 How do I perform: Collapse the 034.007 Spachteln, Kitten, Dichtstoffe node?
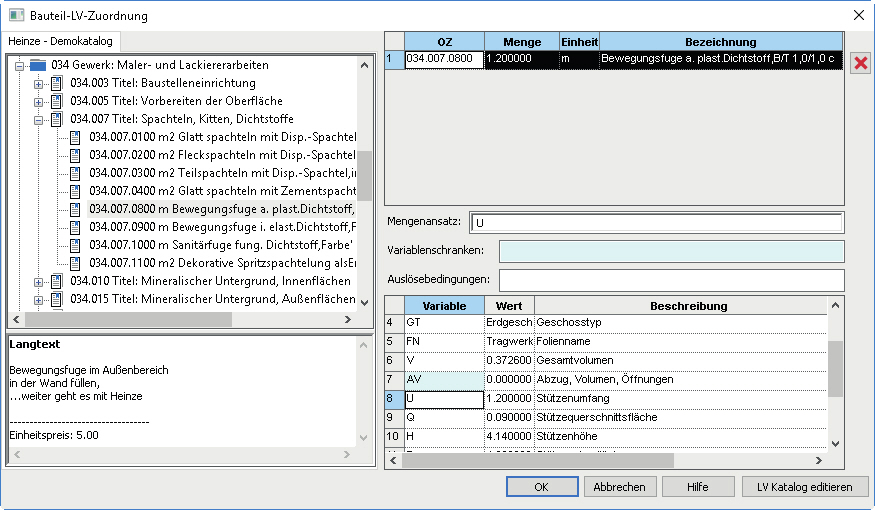38,120
